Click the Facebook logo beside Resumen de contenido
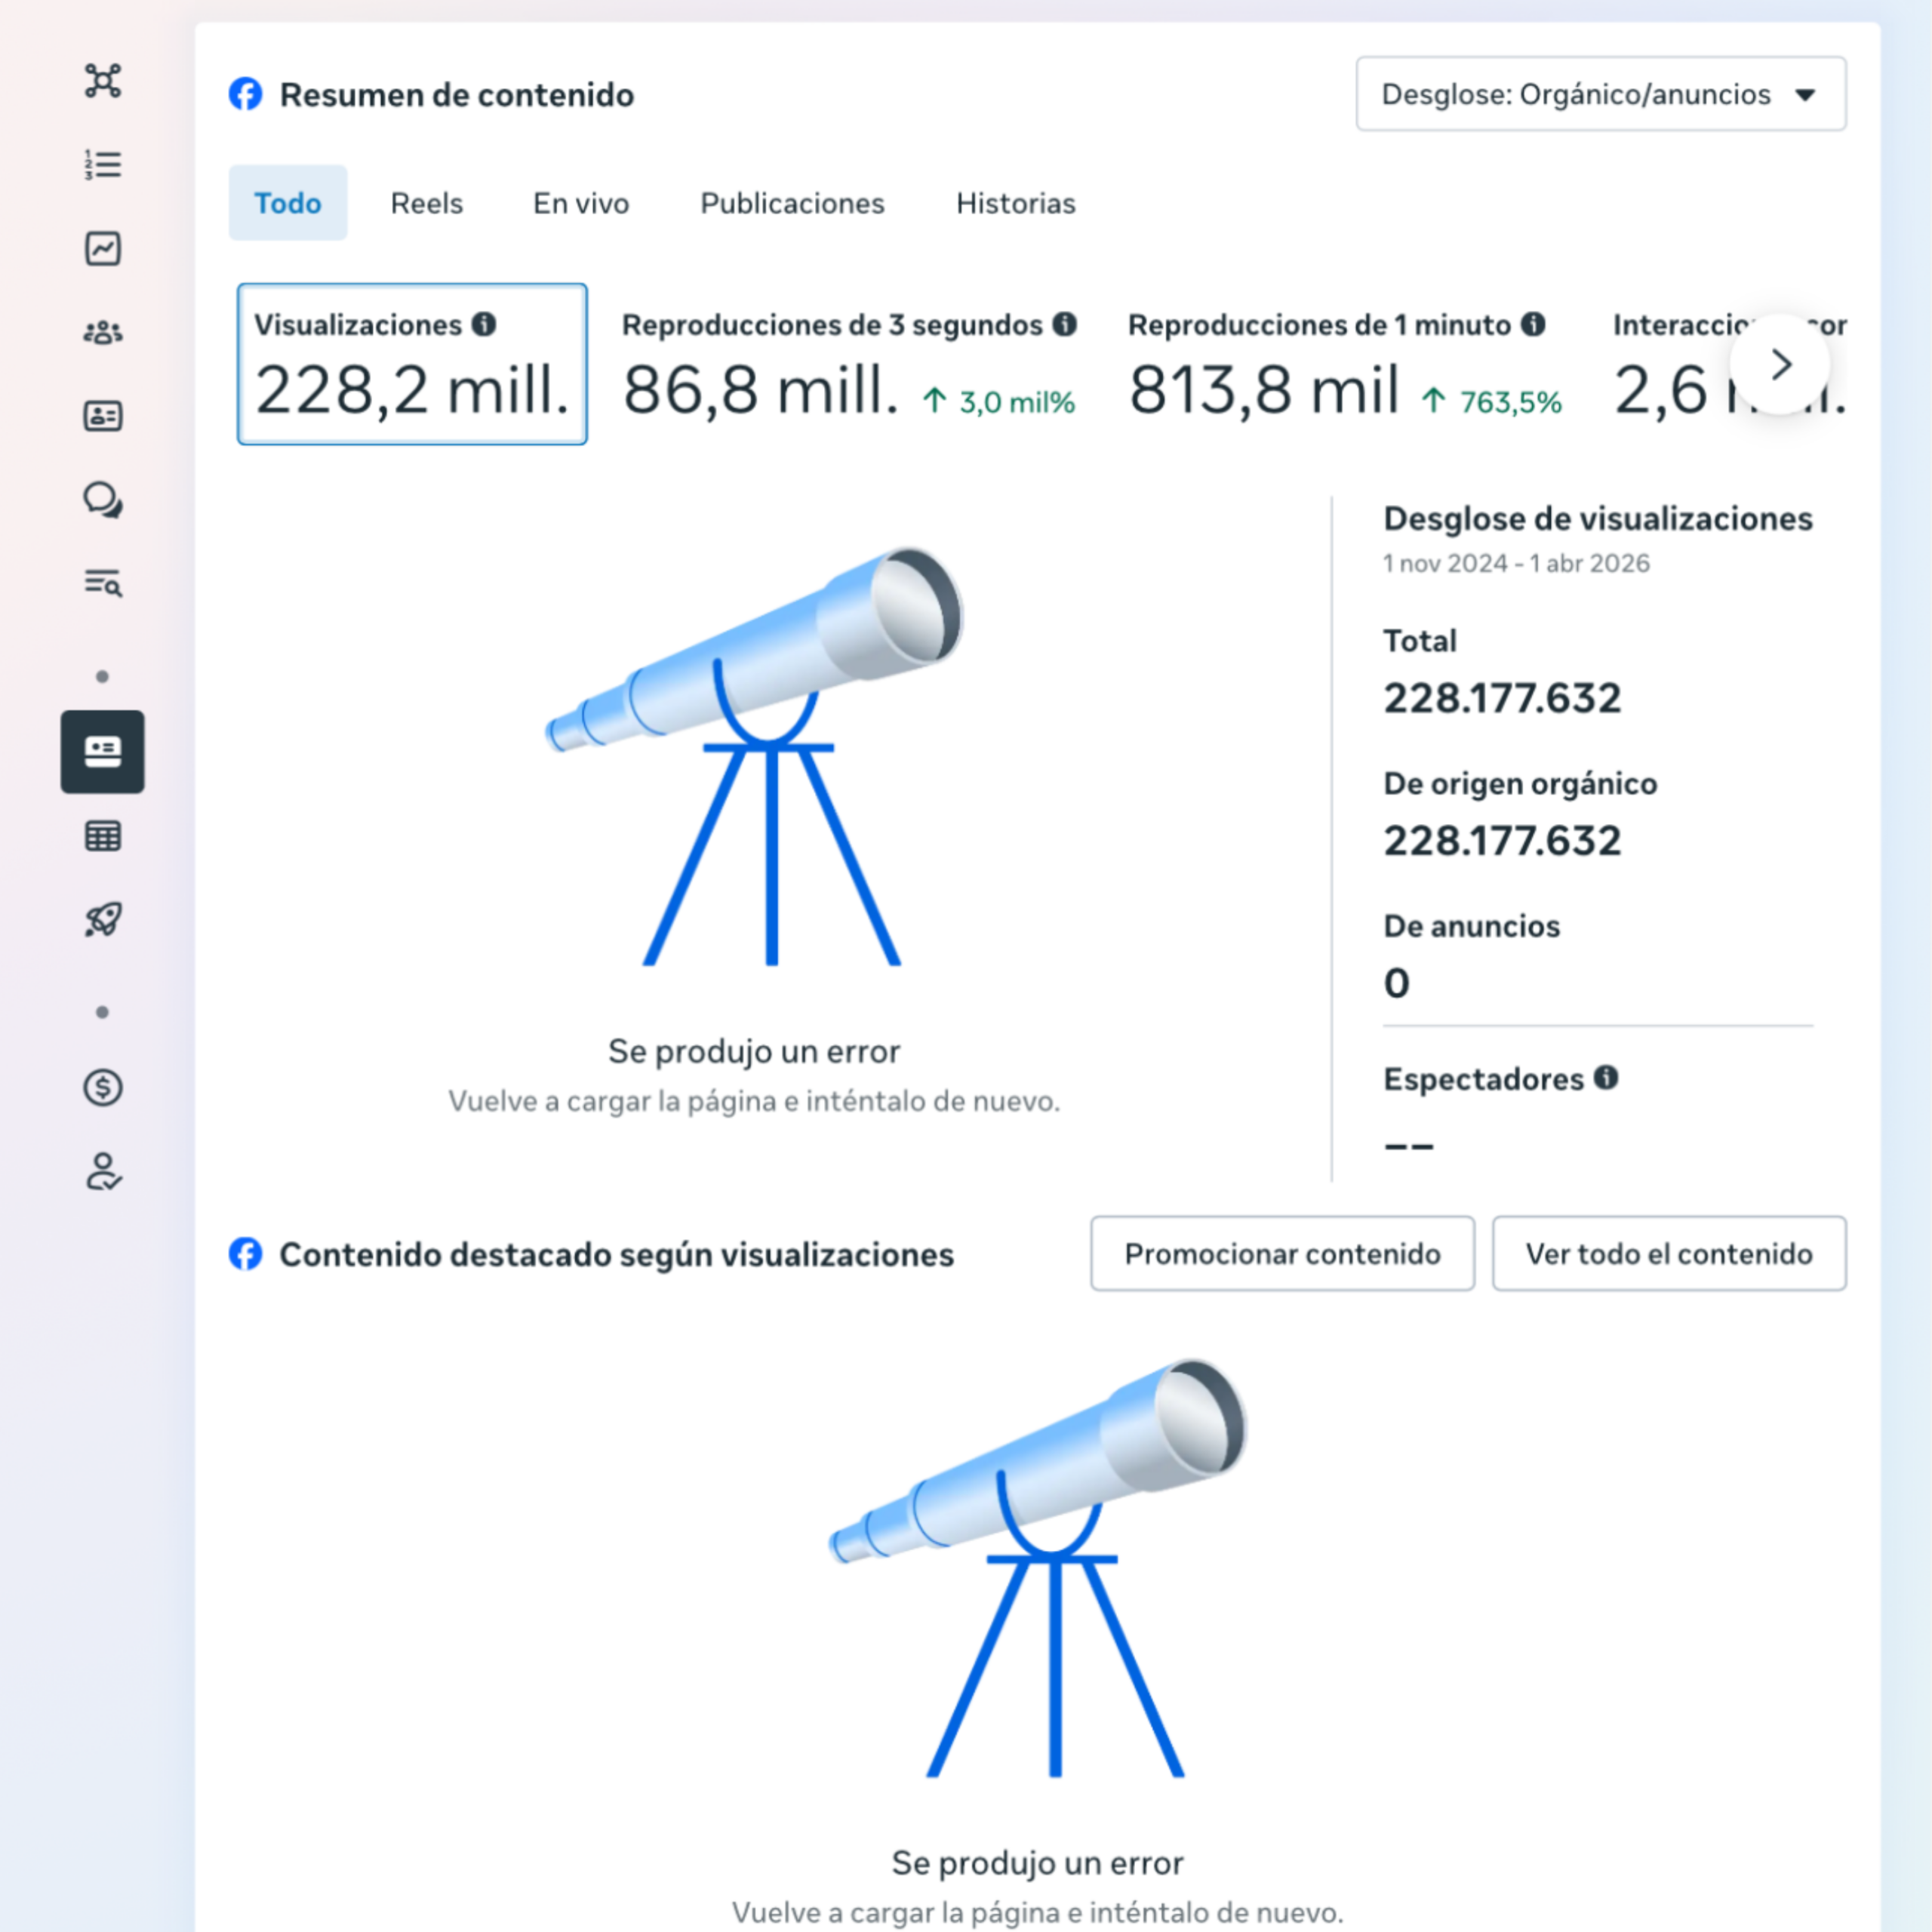 point(245,94)
